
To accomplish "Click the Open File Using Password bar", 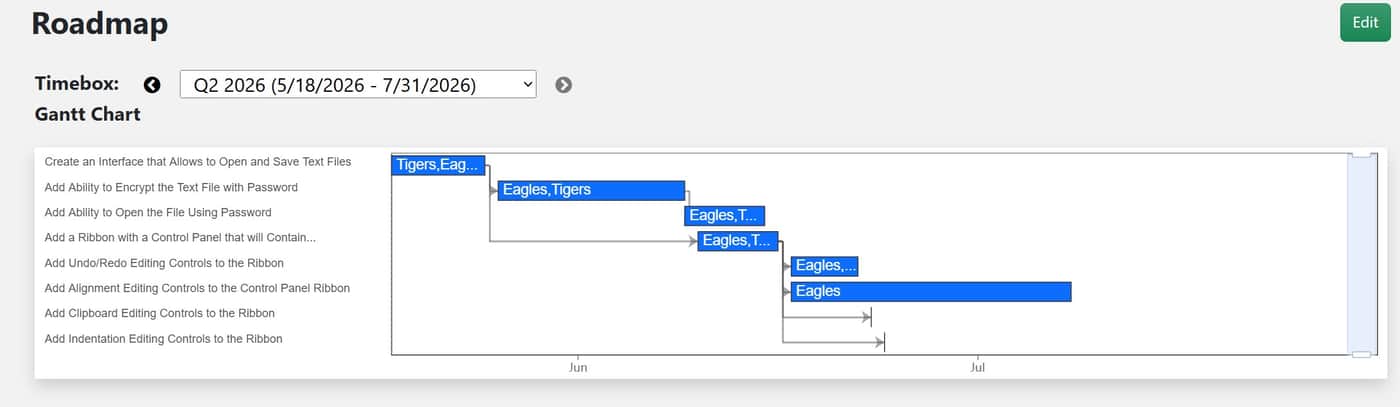I will coord(724,215).
